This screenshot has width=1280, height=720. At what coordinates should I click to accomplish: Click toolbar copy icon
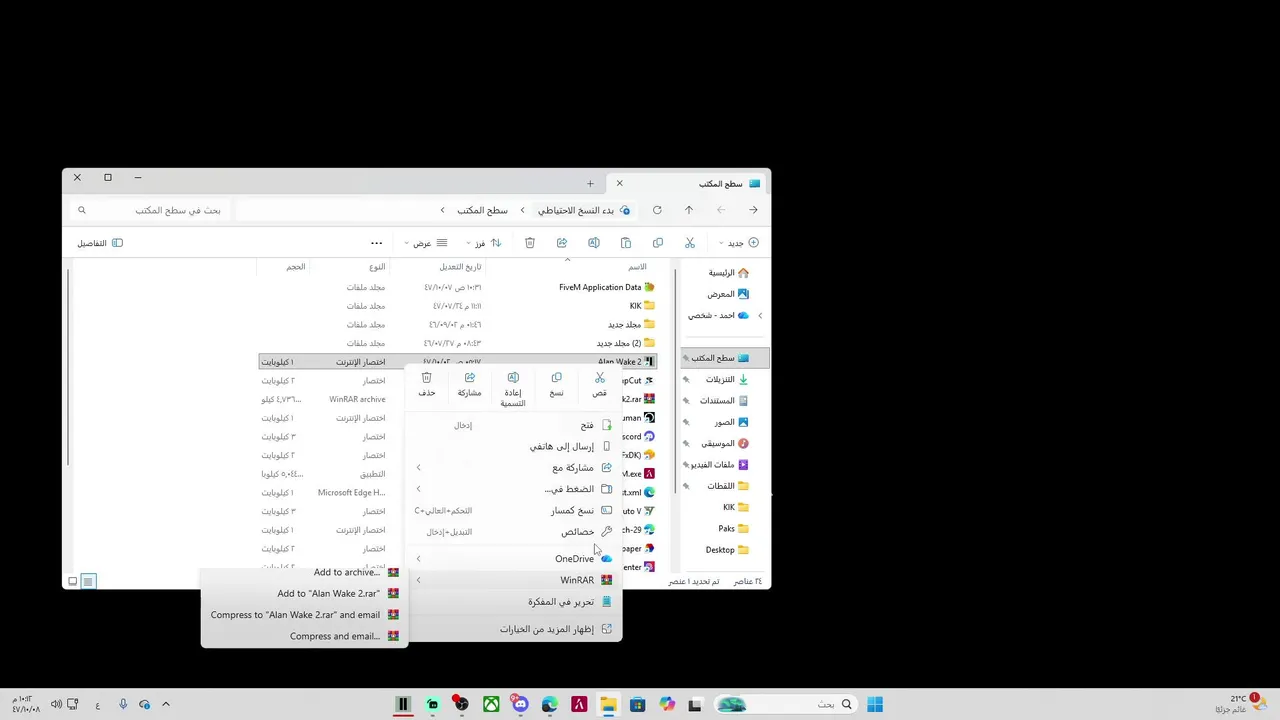[658, 243]
